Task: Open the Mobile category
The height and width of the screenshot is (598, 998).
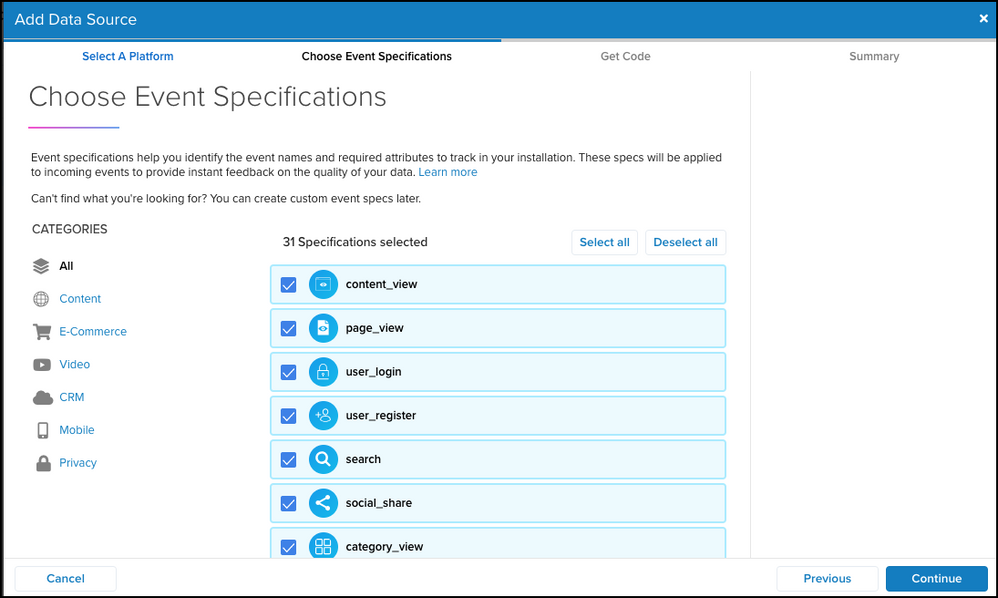Action: (x=76, y=430)
